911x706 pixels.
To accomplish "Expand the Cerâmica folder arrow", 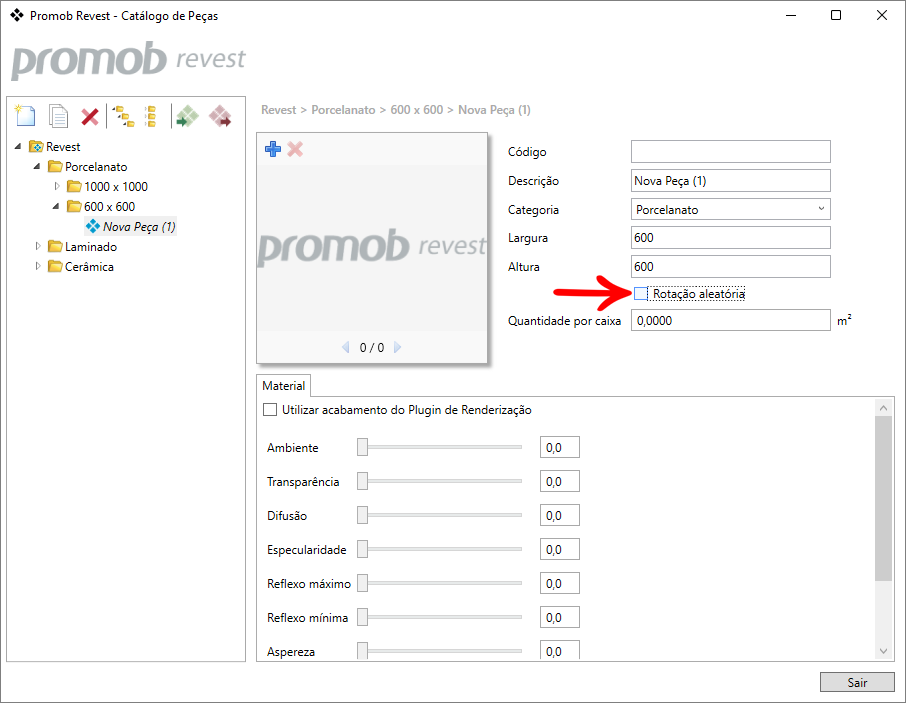I will (x=38, y=267).
